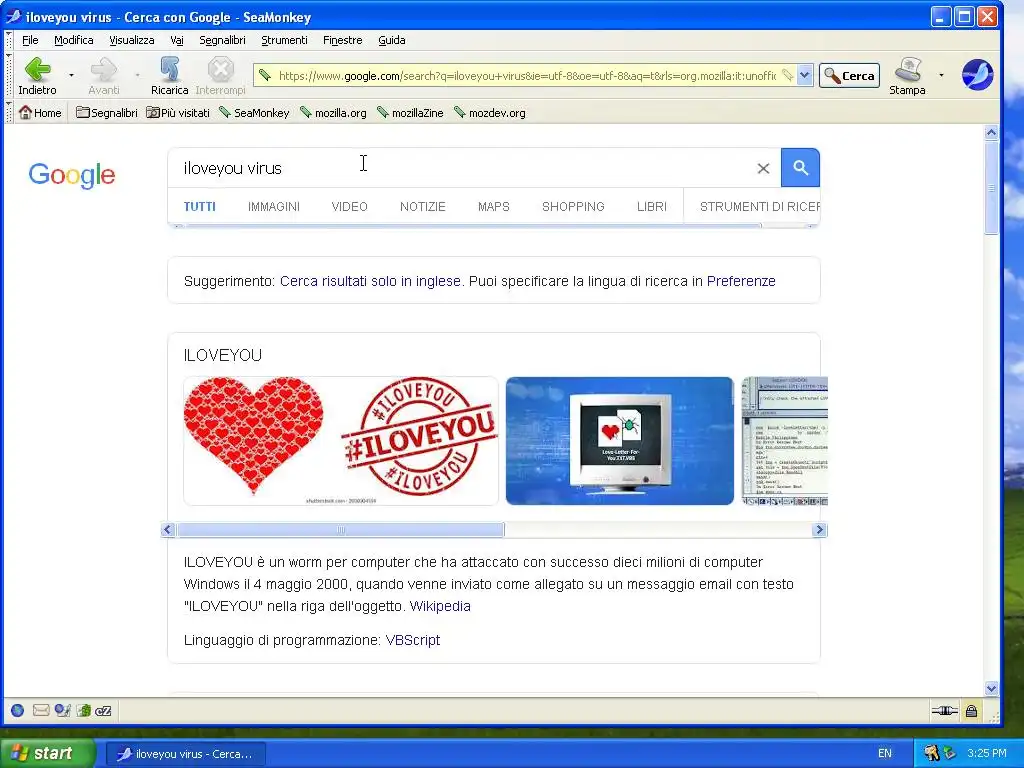Open the code screenshot thumbnail
Viewport: 1024px width, 768px height.
point(785,441)
